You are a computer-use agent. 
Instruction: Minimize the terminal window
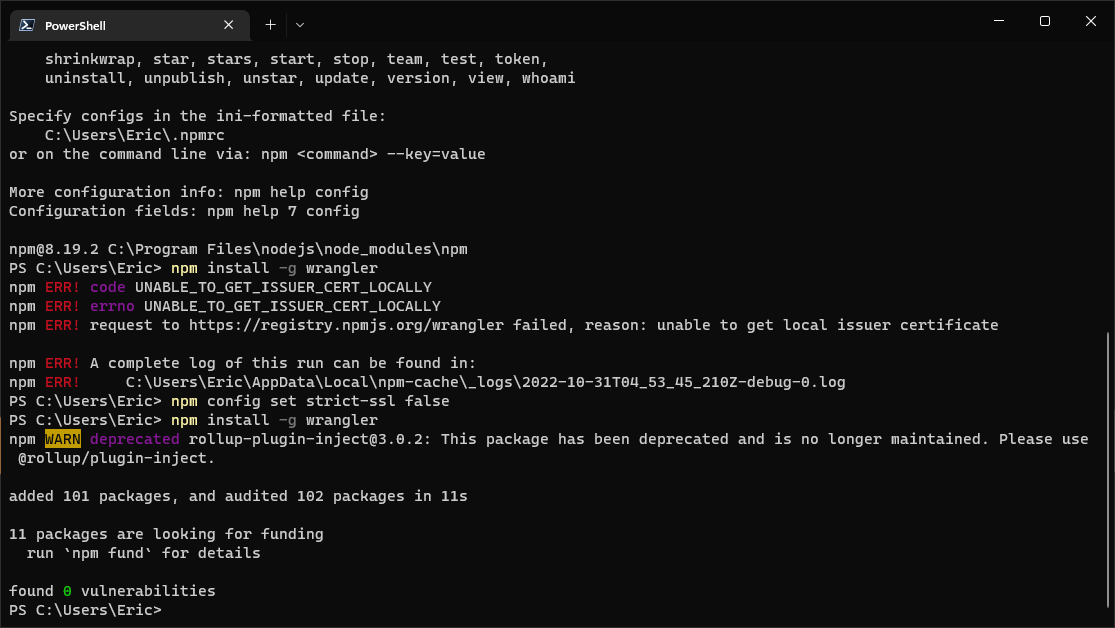(998, 21)
